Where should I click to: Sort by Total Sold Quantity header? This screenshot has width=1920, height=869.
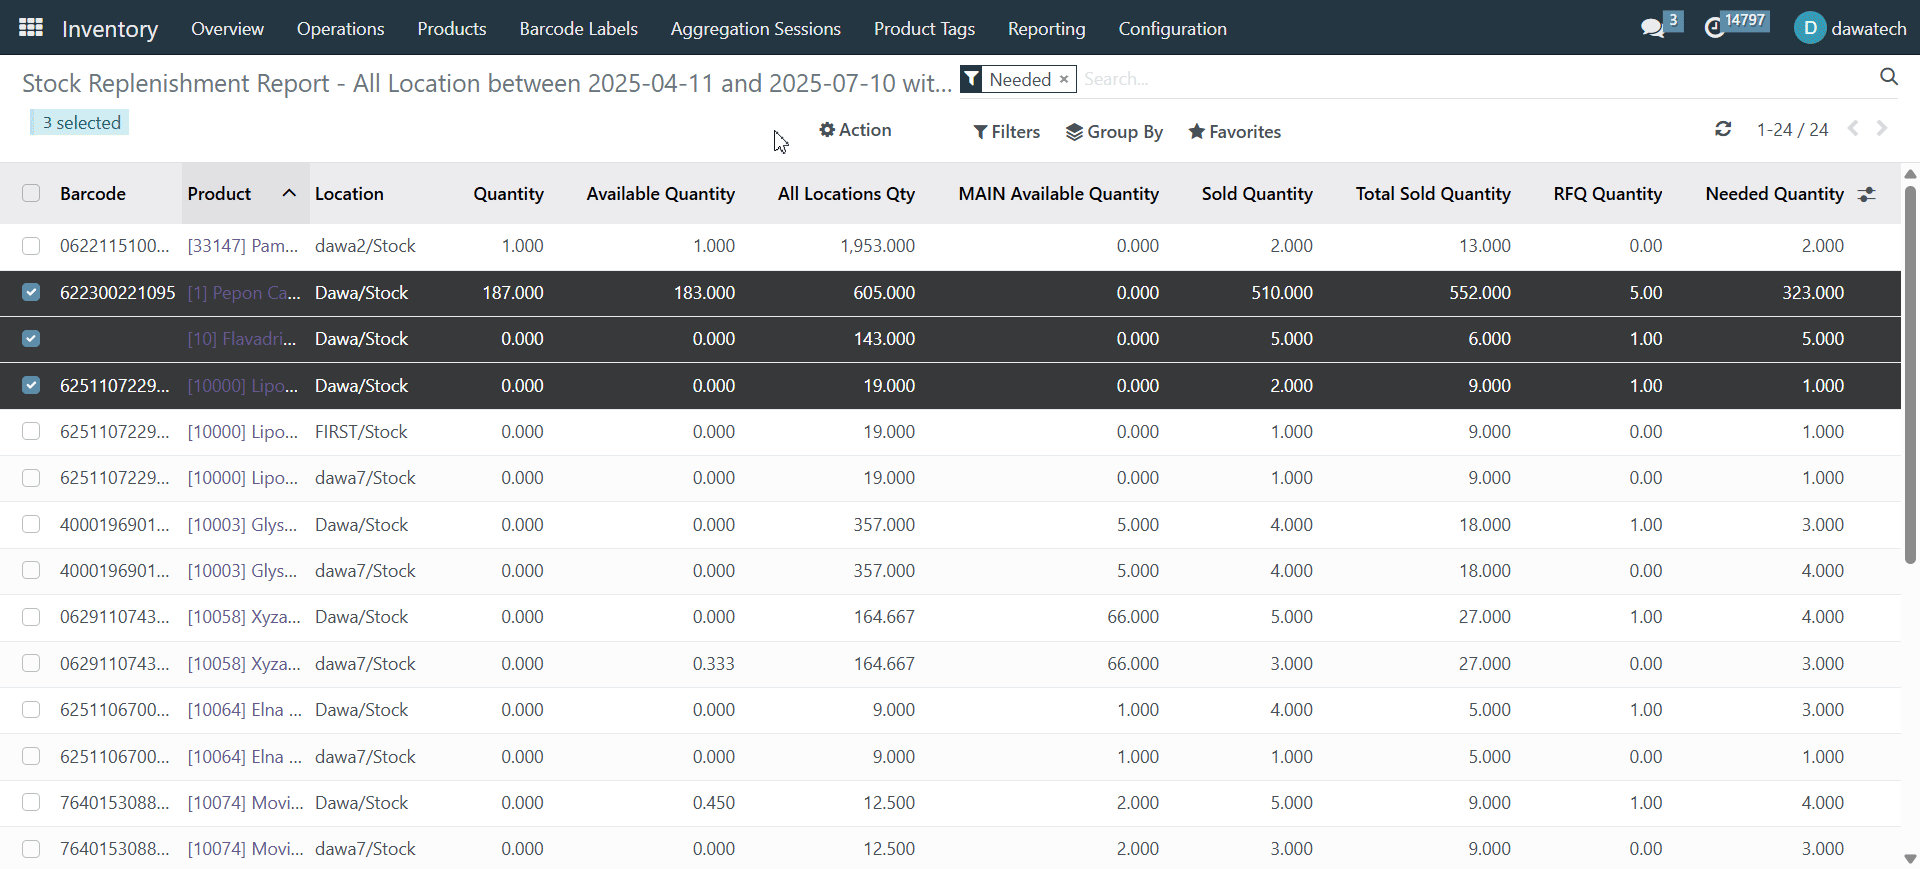tap(1433, 194)
